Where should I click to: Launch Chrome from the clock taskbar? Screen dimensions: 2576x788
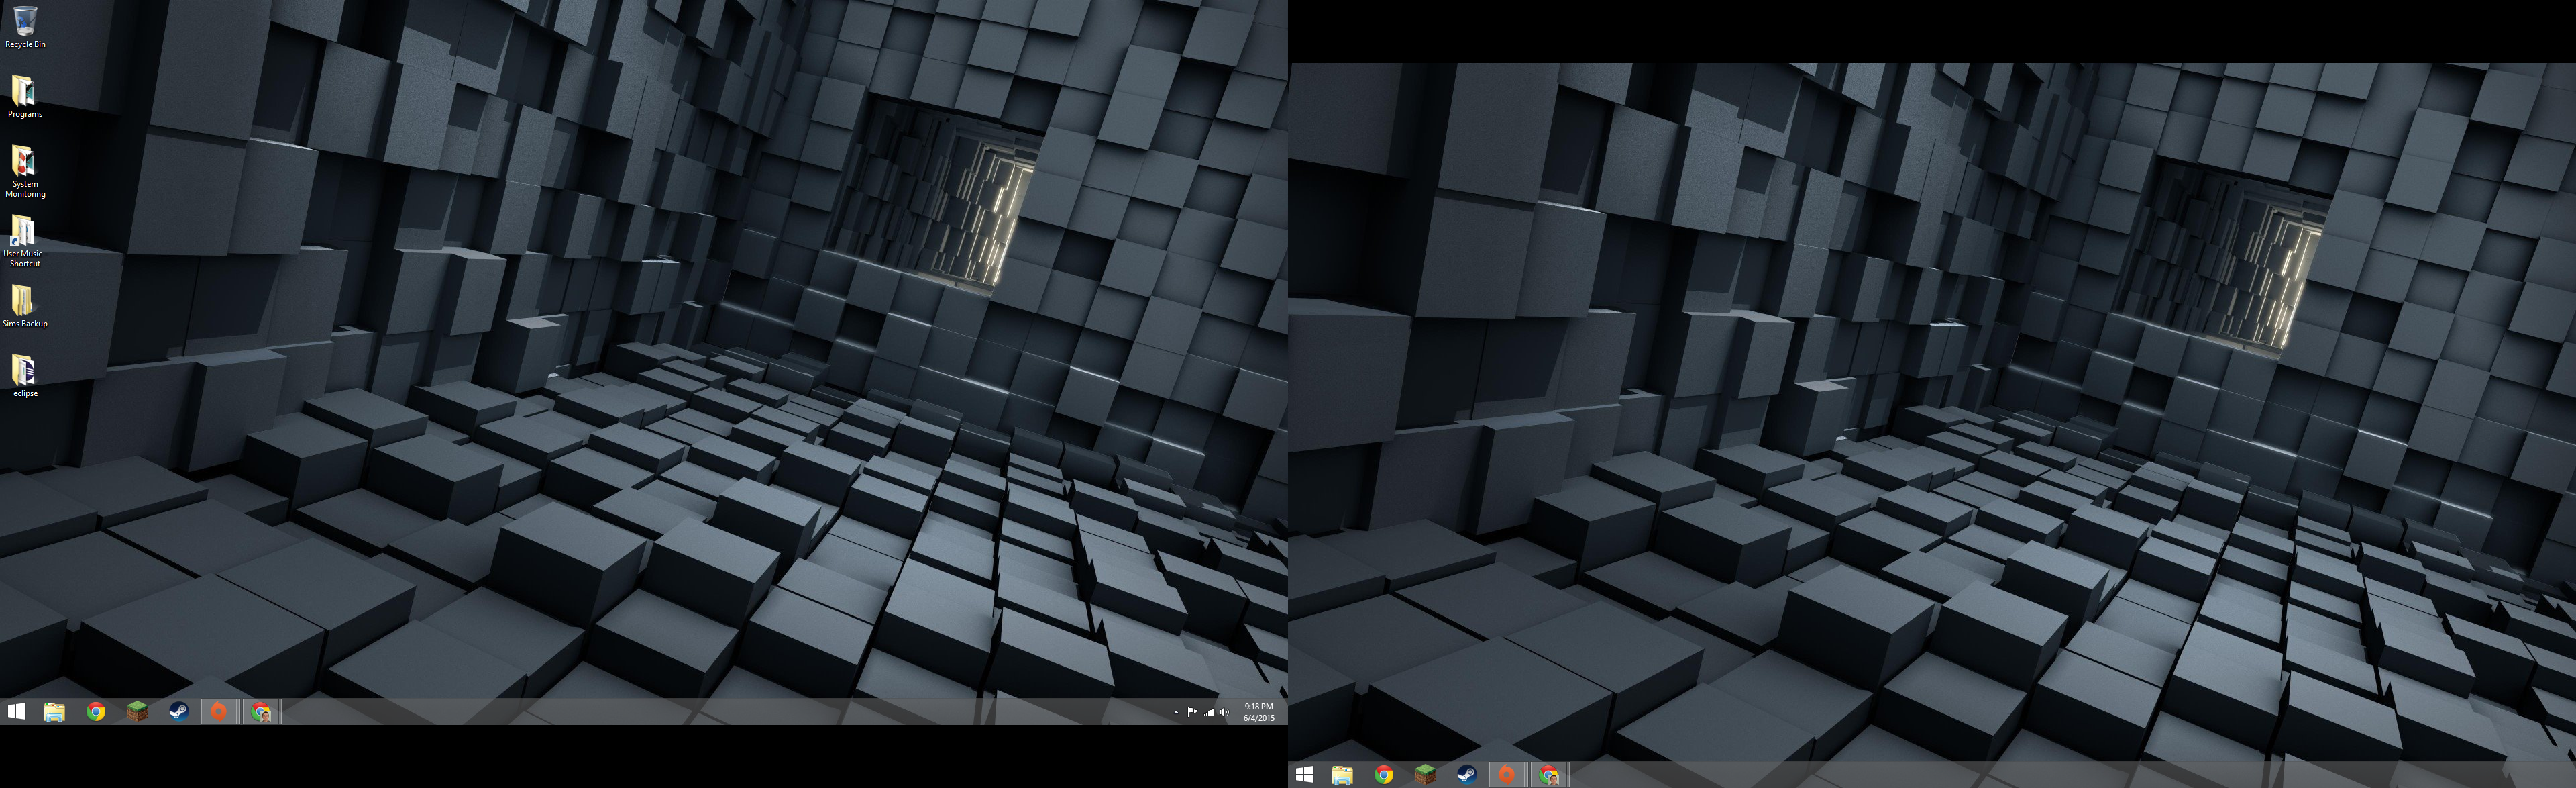coord(96,711)
